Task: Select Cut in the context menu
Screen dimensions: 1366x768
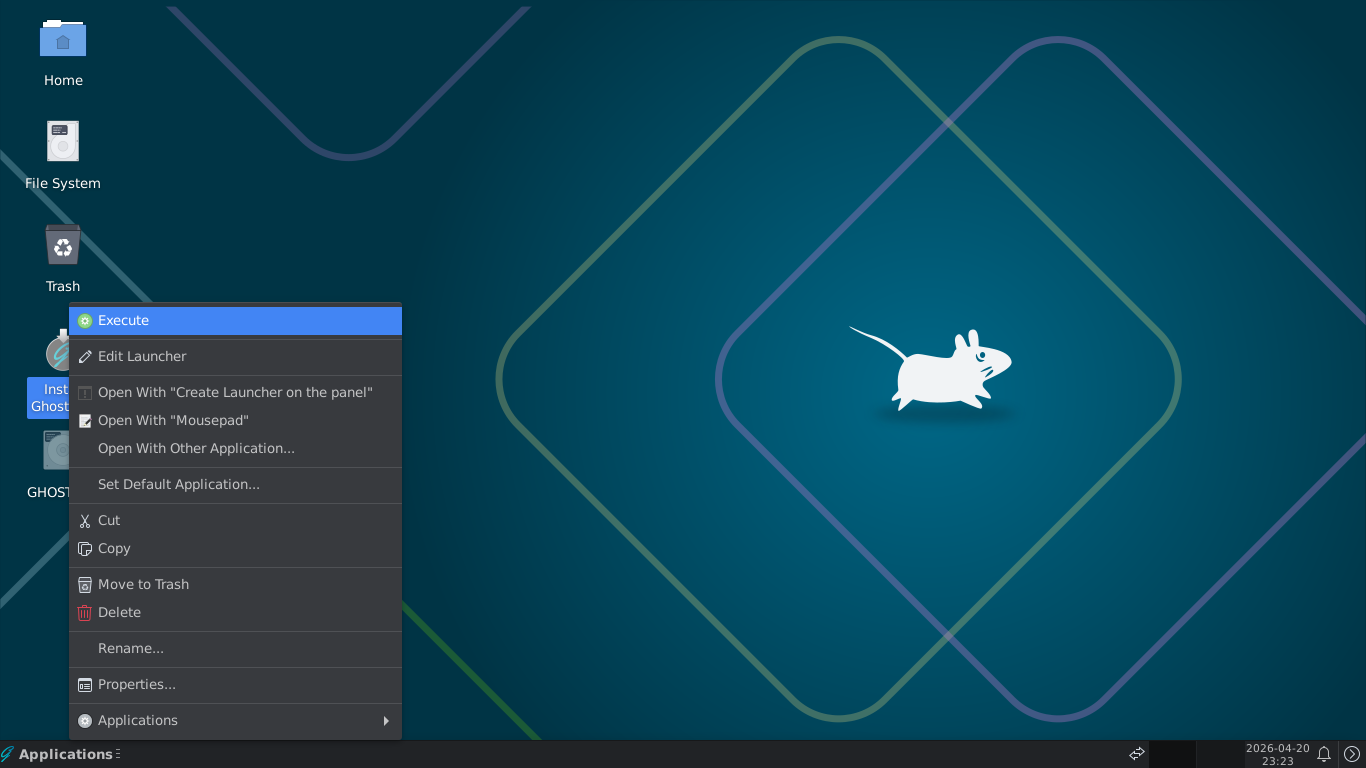Action: coord(235,521)
